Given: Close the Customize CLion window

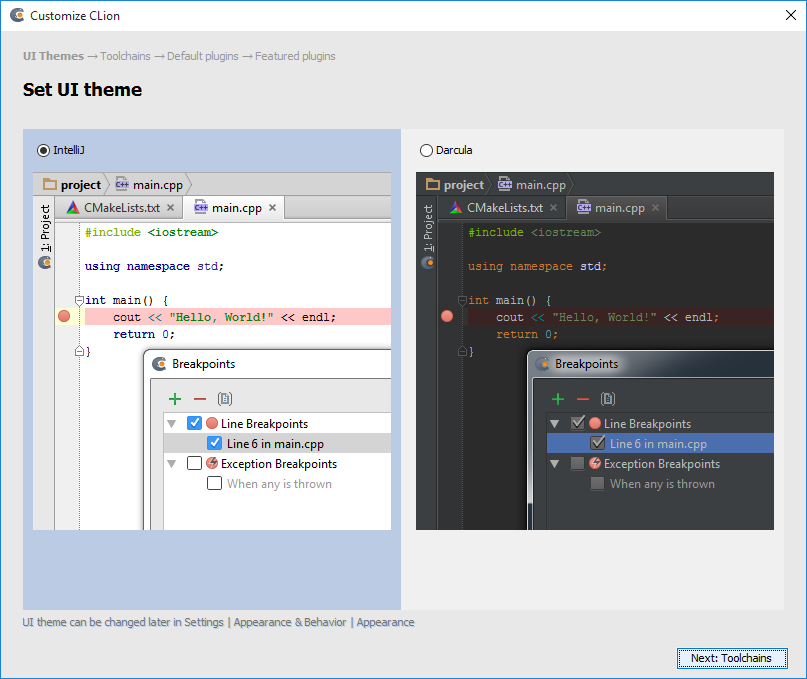Looking at the screenshot, I should [x=789, y=16].
